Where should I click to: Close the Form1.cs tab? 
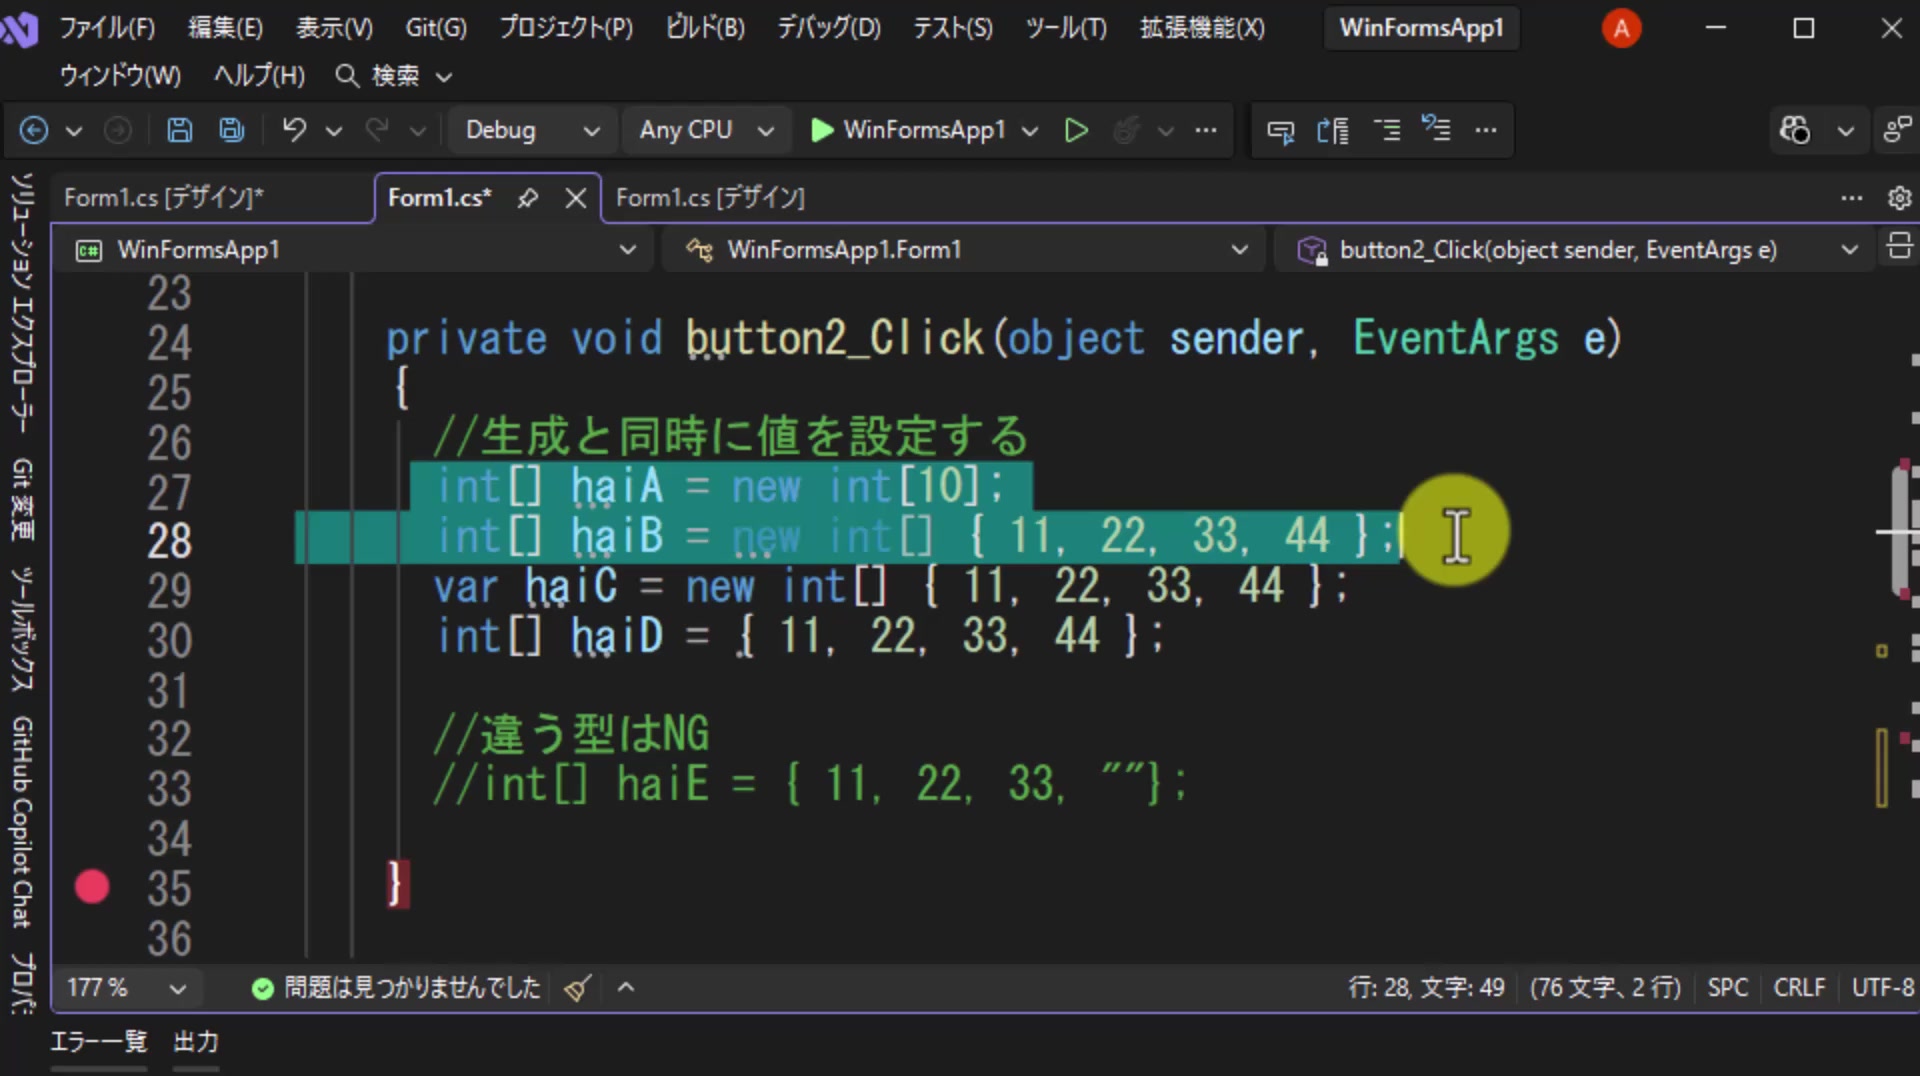pos(575,198)
